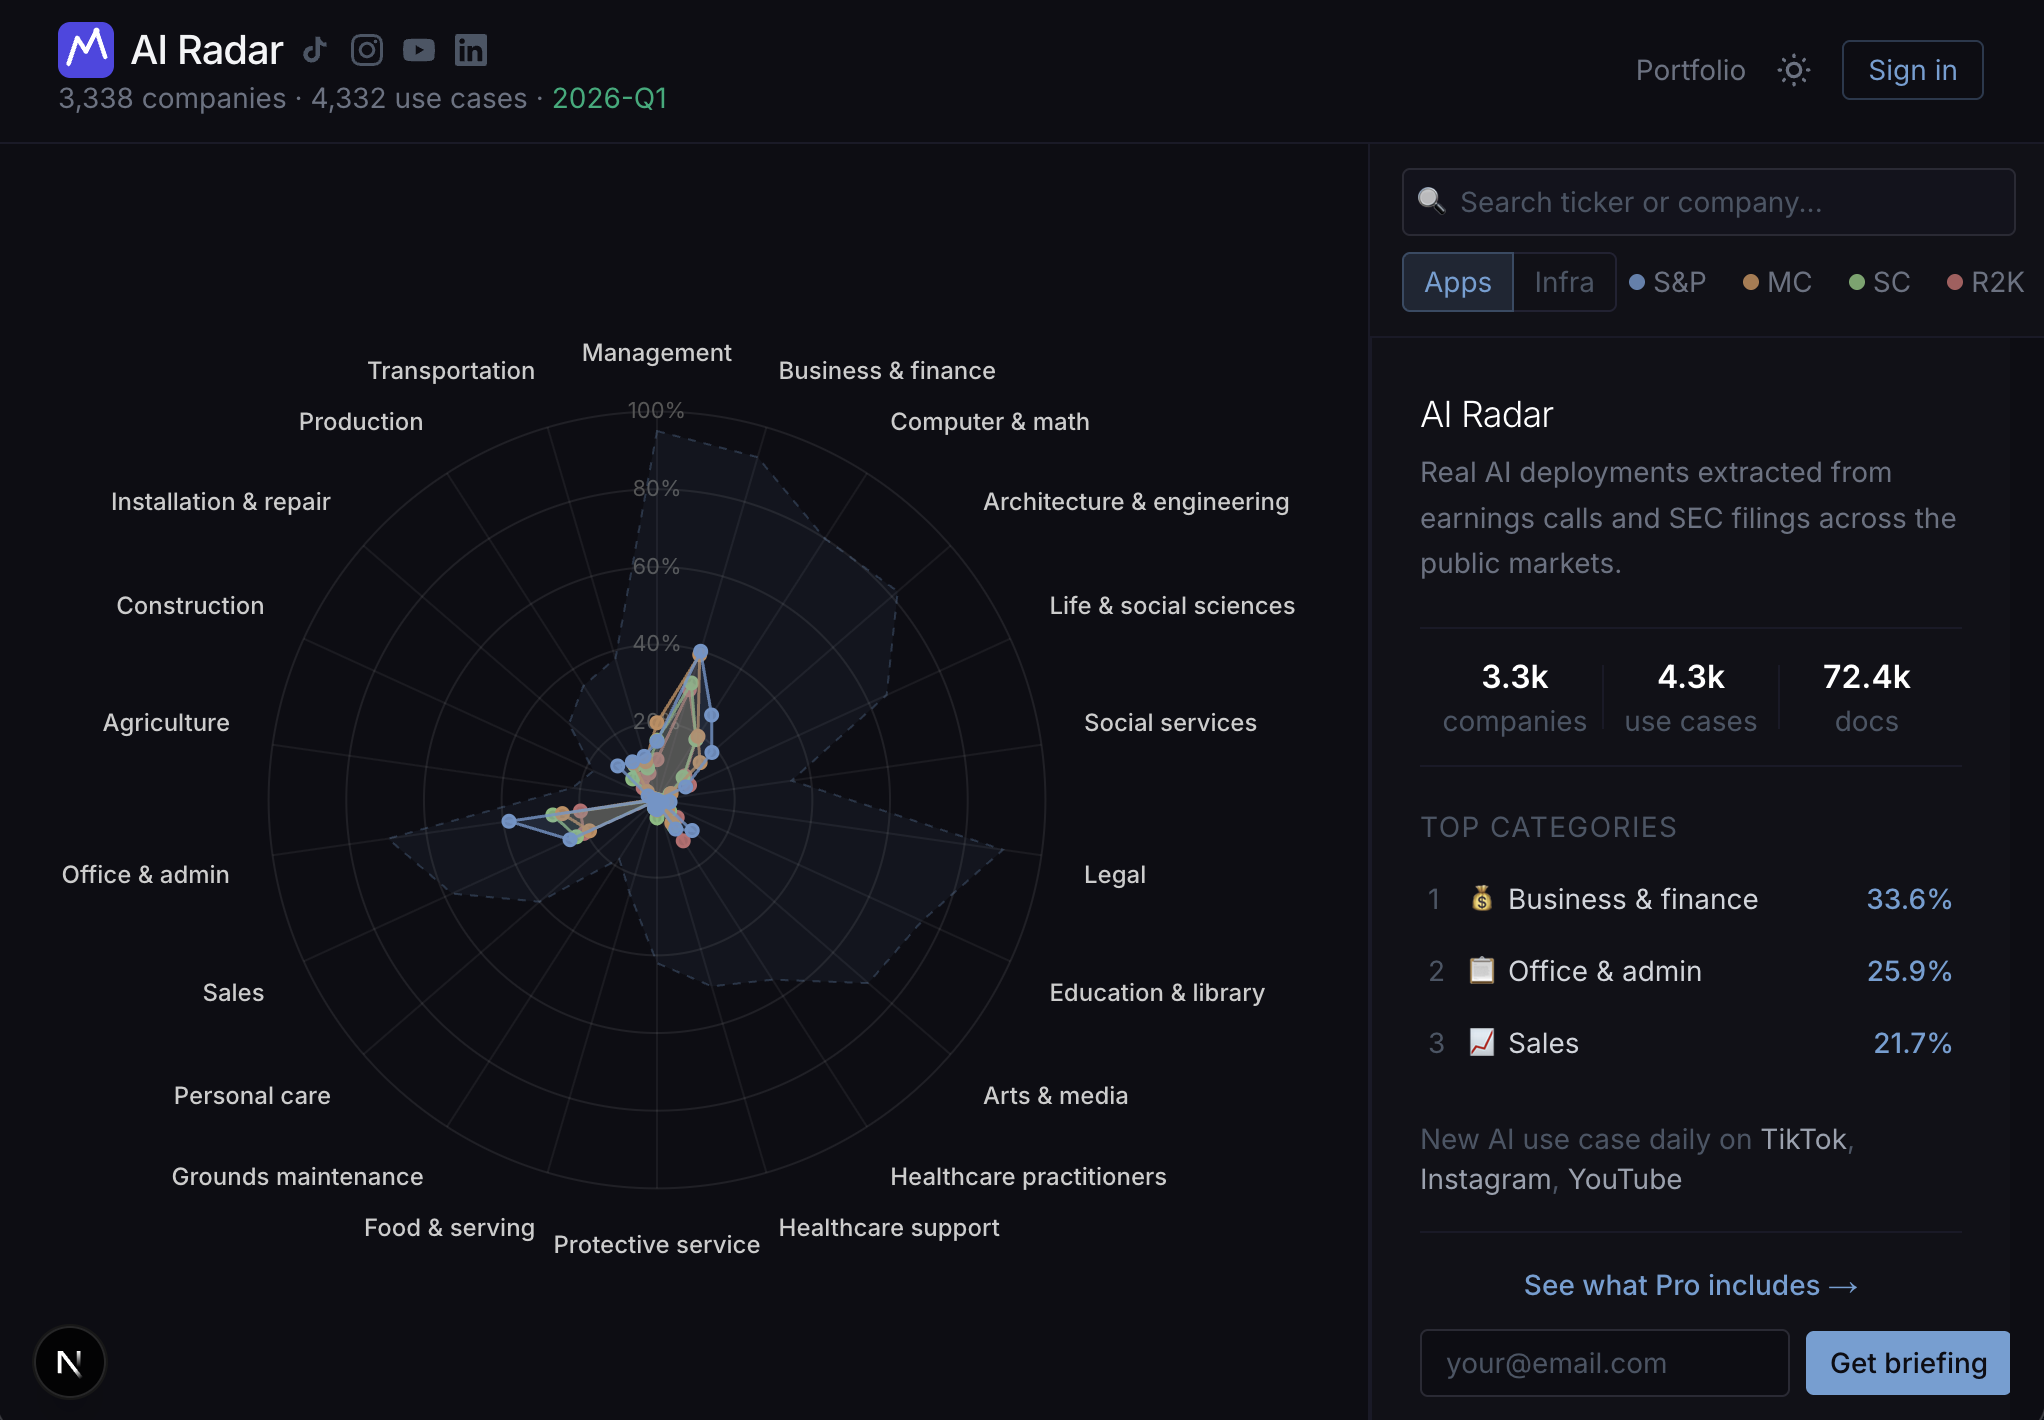
Task: Open the Instagram icon in the header
Action: [367, 49]
